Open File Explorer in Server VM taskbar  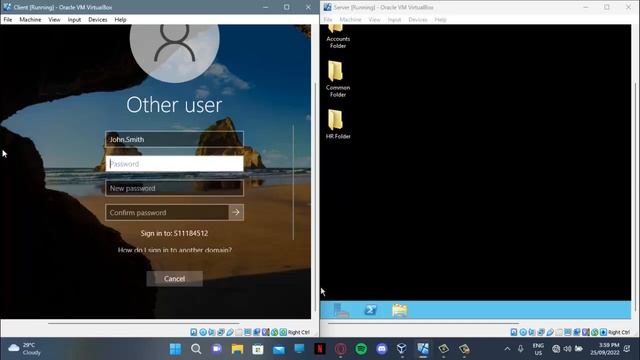[400, 310]
